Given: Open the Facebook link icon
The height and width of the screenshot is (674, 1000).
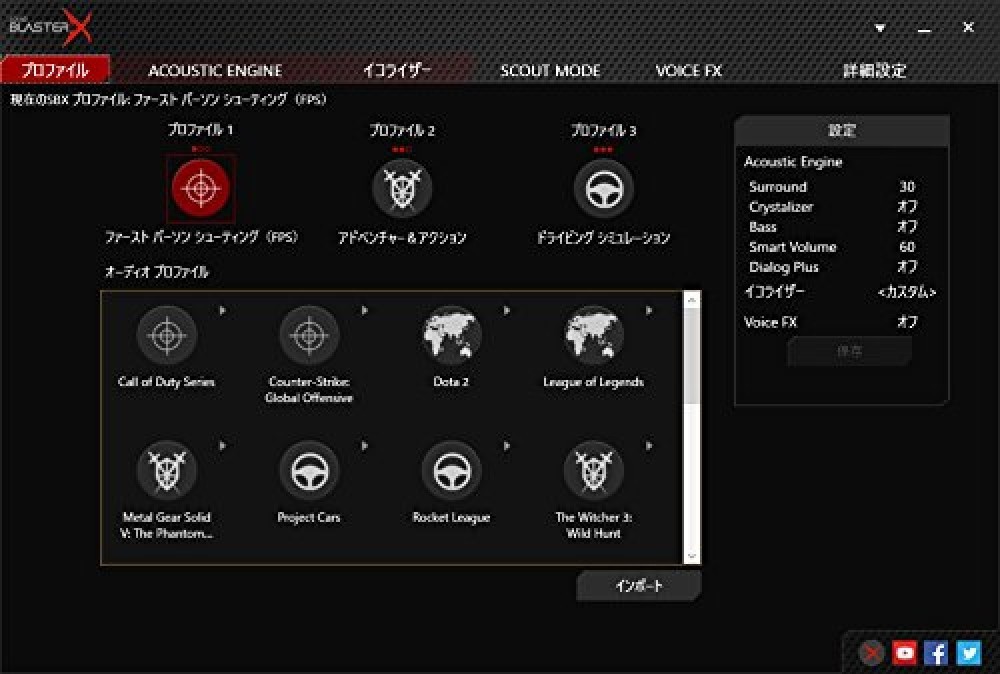Looking at the screenshot, I should pos(936,652).
